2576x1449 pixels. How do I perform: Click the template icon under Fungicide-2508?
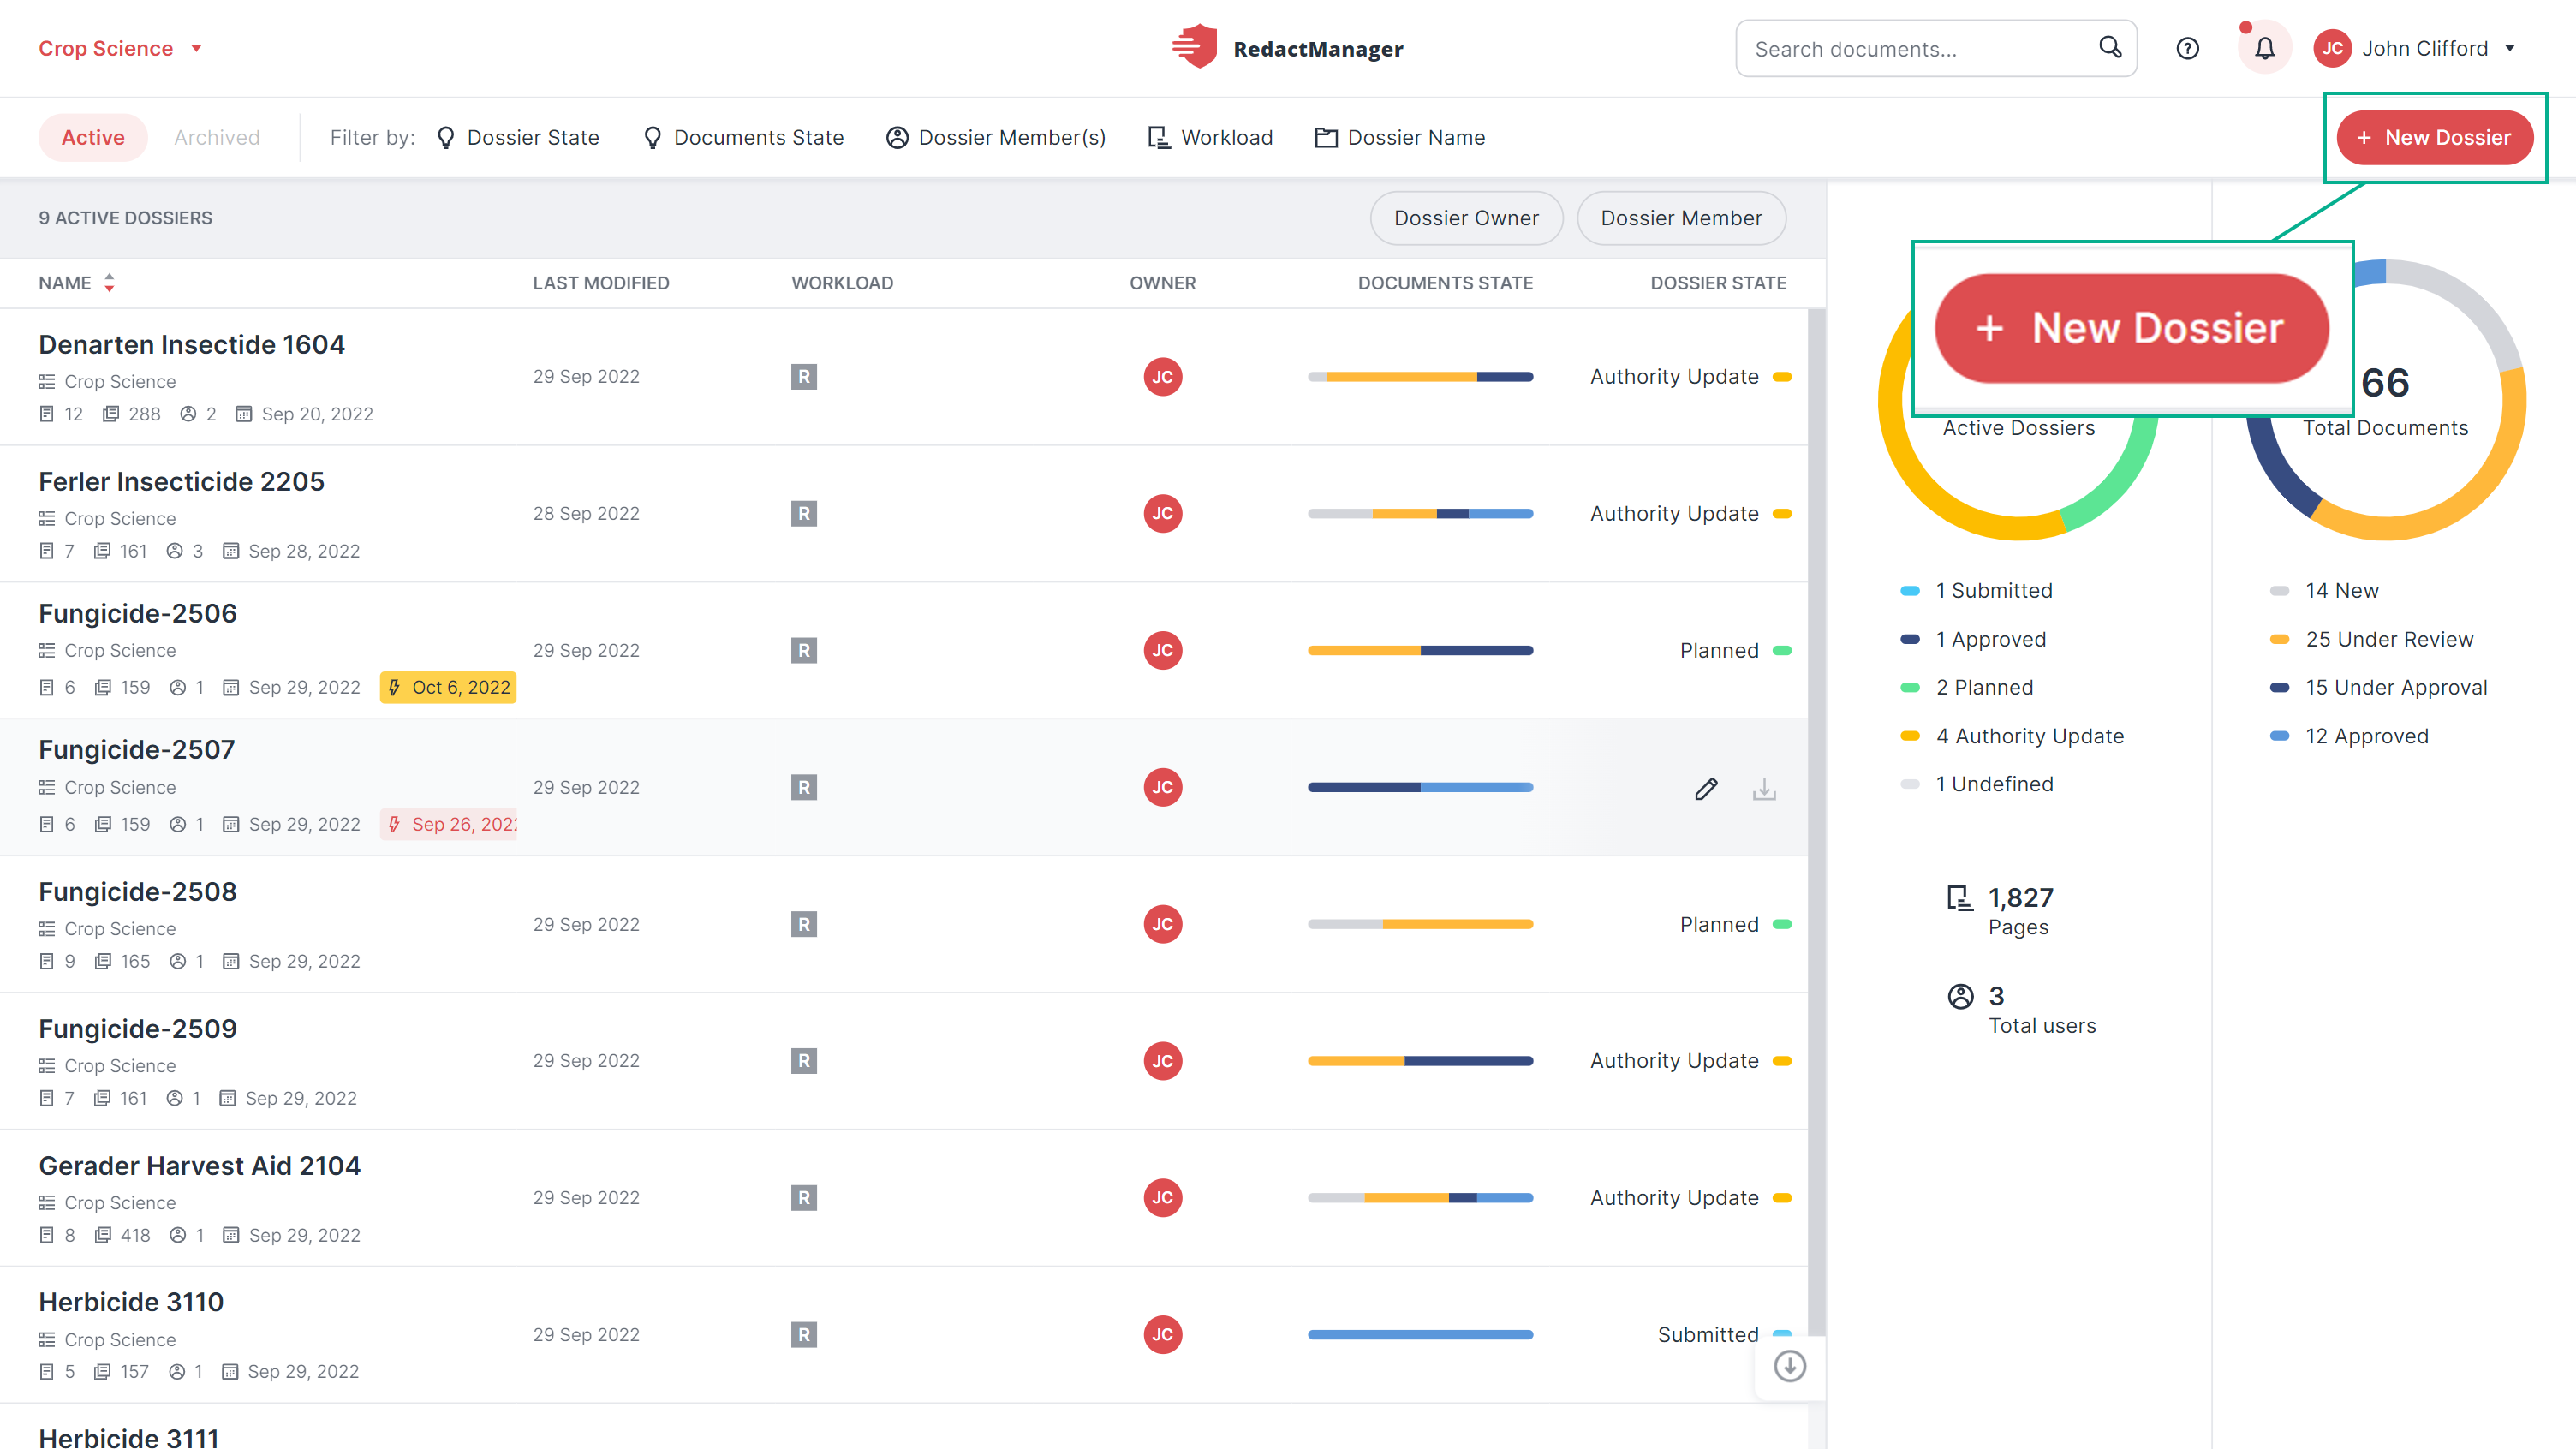pyautogui.click(x=46, y=929)
